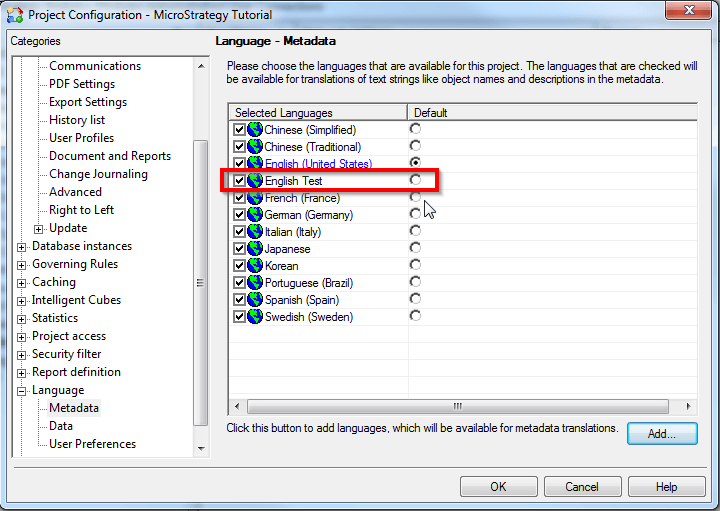Uncheck the German (Germany) language checkbox

pos(239,214)
